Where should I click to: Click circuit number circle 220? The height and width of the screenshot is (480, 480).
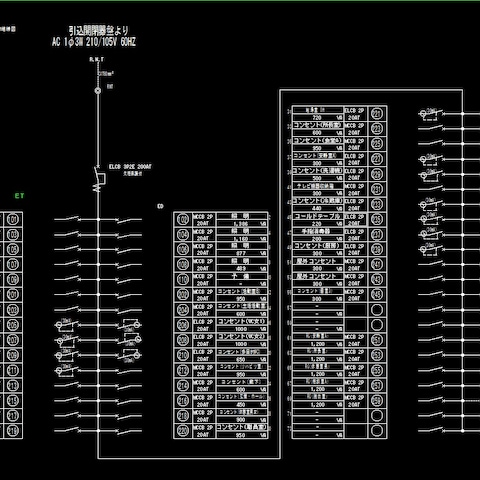pos(183,431)
